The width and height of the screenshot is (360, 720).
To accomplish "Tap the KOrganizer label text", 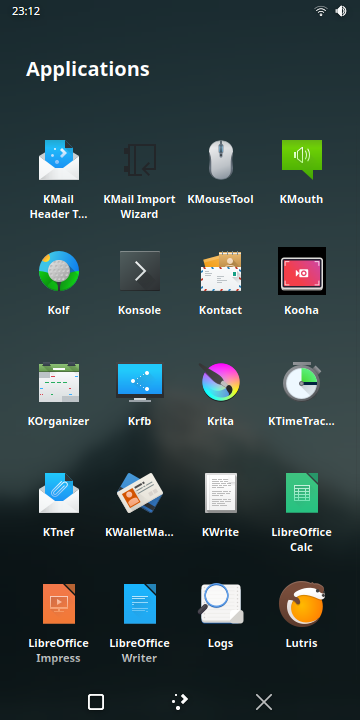I will pyautogui.click(x=59, y=422).
